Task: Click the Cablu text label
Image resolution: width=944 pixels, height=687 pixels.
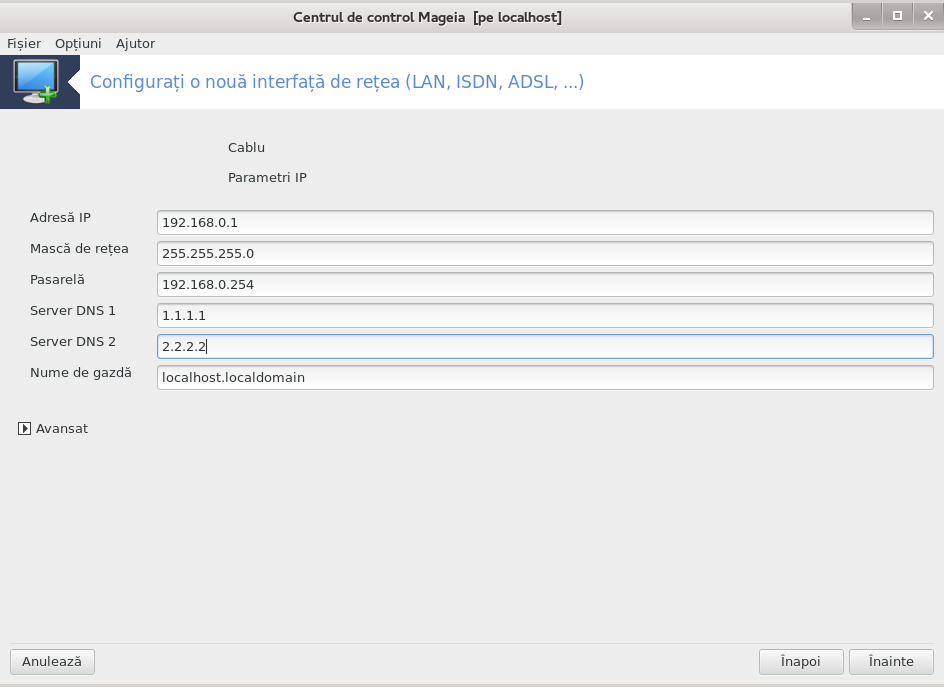Action: (246, 148)
